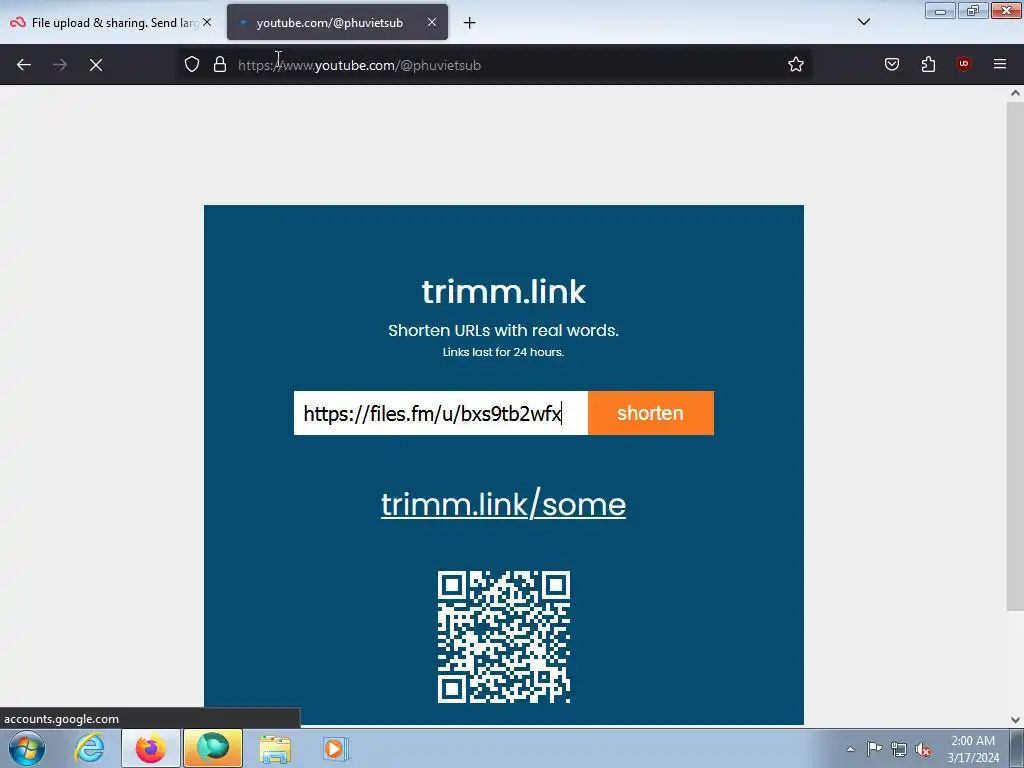Open a new tab with the plus button
The height and width of the screenshot is (768, 1024).
point(470,23)
